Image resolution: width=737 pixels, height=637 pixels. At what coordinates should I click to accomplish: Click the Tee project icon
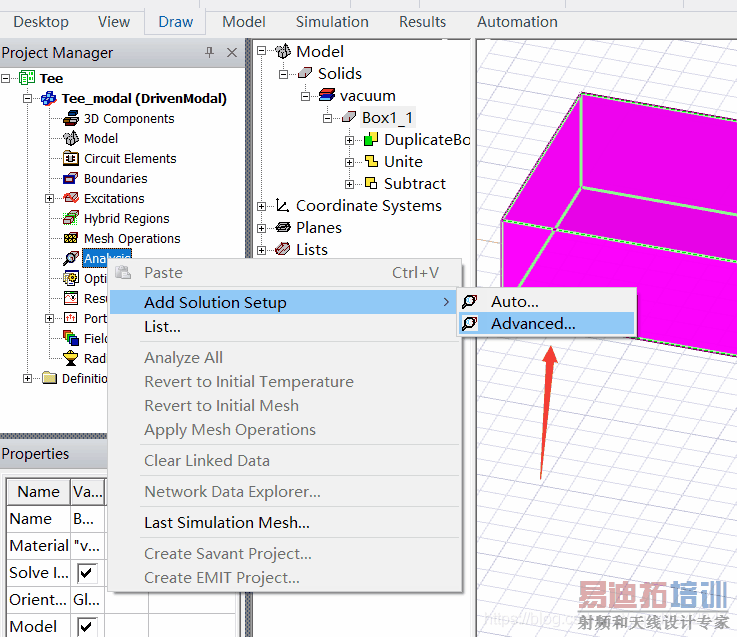pos(27,78)
